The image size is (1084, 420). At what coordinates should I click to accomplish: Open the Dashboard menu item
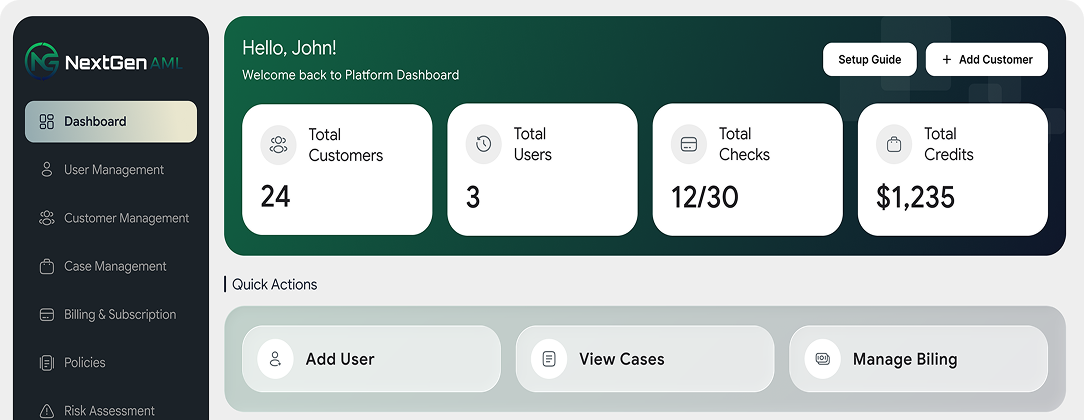point(111,122)
